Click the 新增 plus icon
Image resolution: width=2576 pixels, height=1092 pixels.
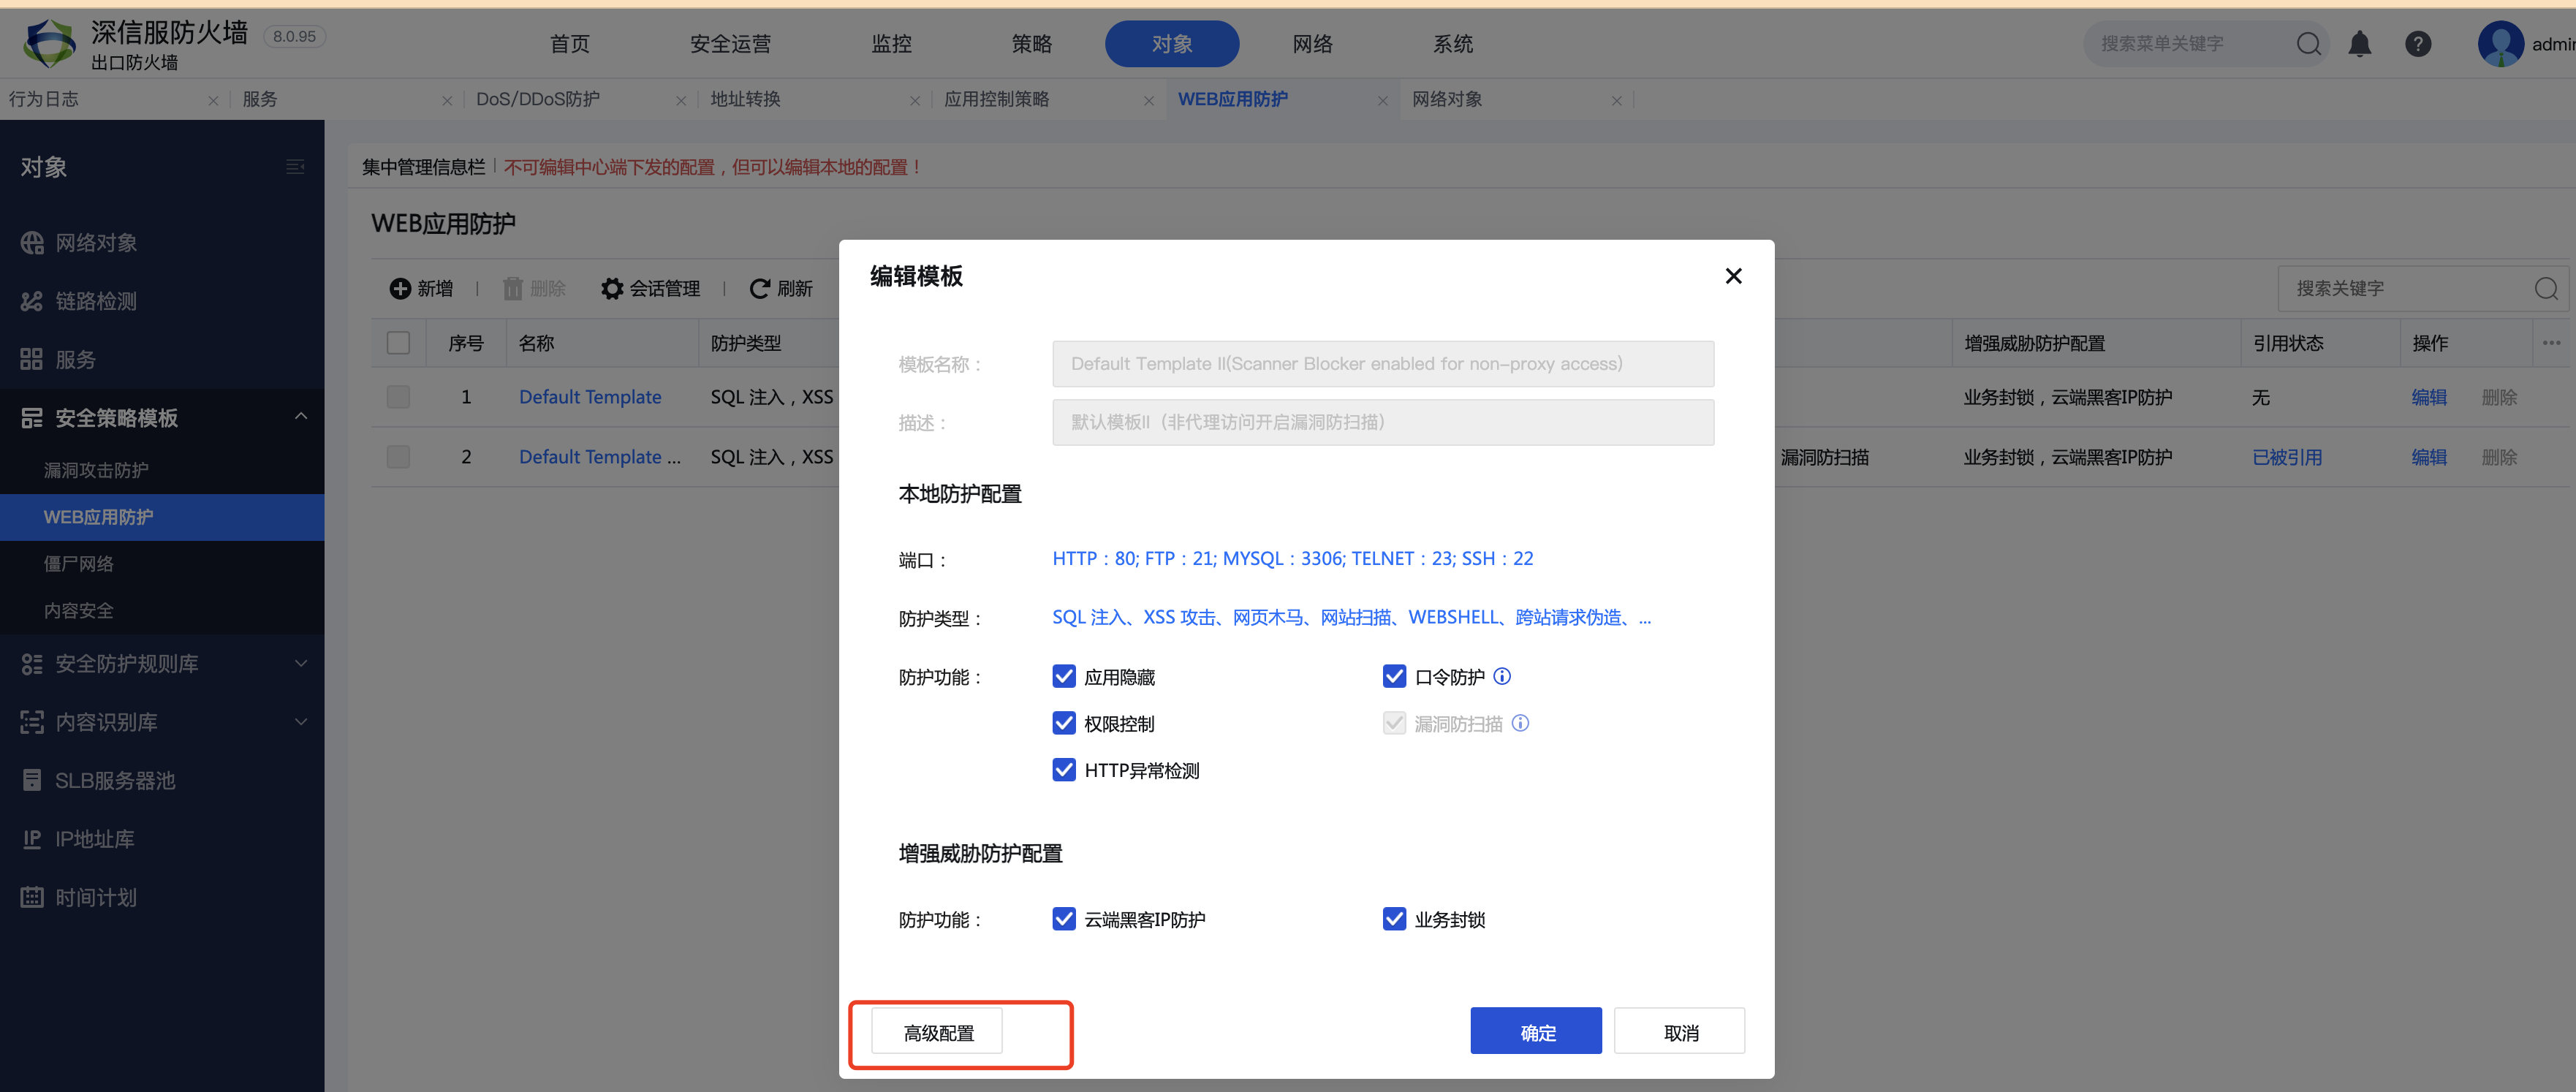[400, 289]
